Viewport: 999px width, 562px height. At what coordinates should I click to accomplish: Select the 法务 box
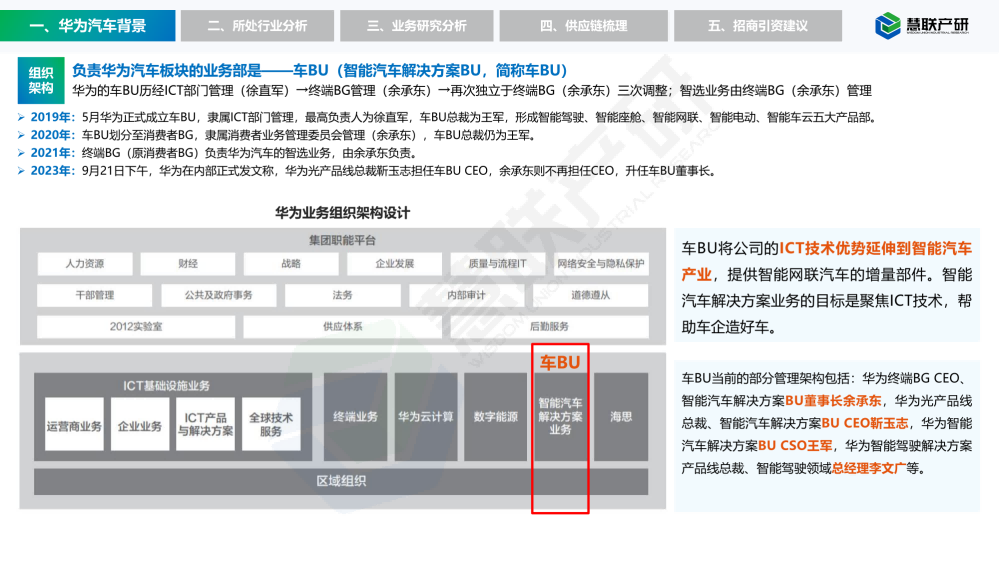(x=343, y=295)
